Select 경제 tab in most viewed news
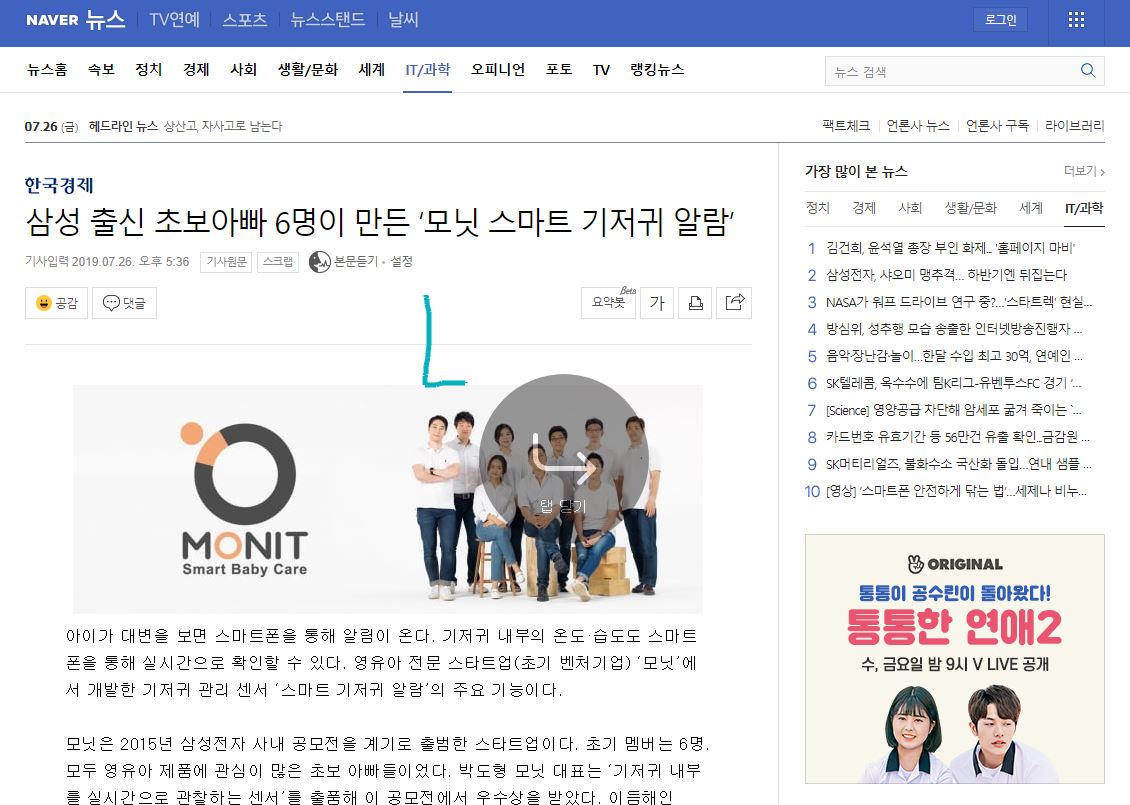Viewport: 1130px width, 805px height. tap(863, 208)
